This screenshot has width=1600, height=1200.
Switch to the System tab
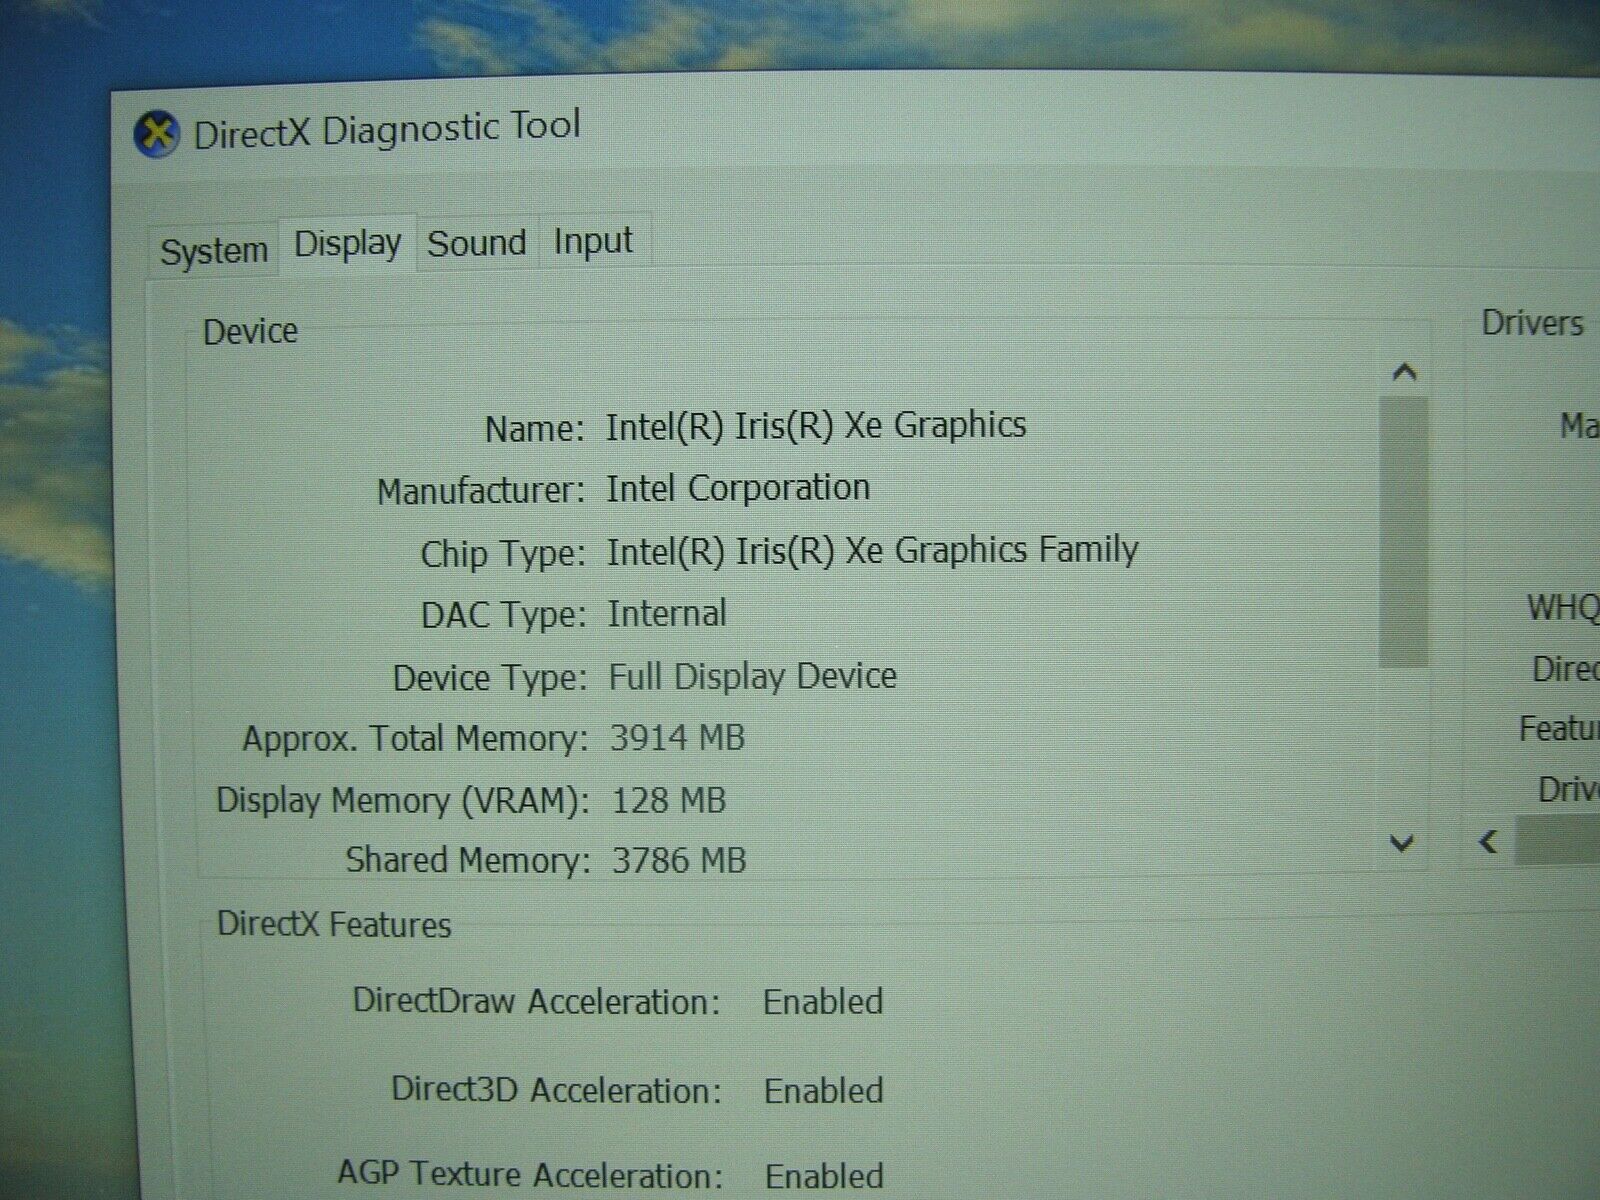(x=213, y=250)
